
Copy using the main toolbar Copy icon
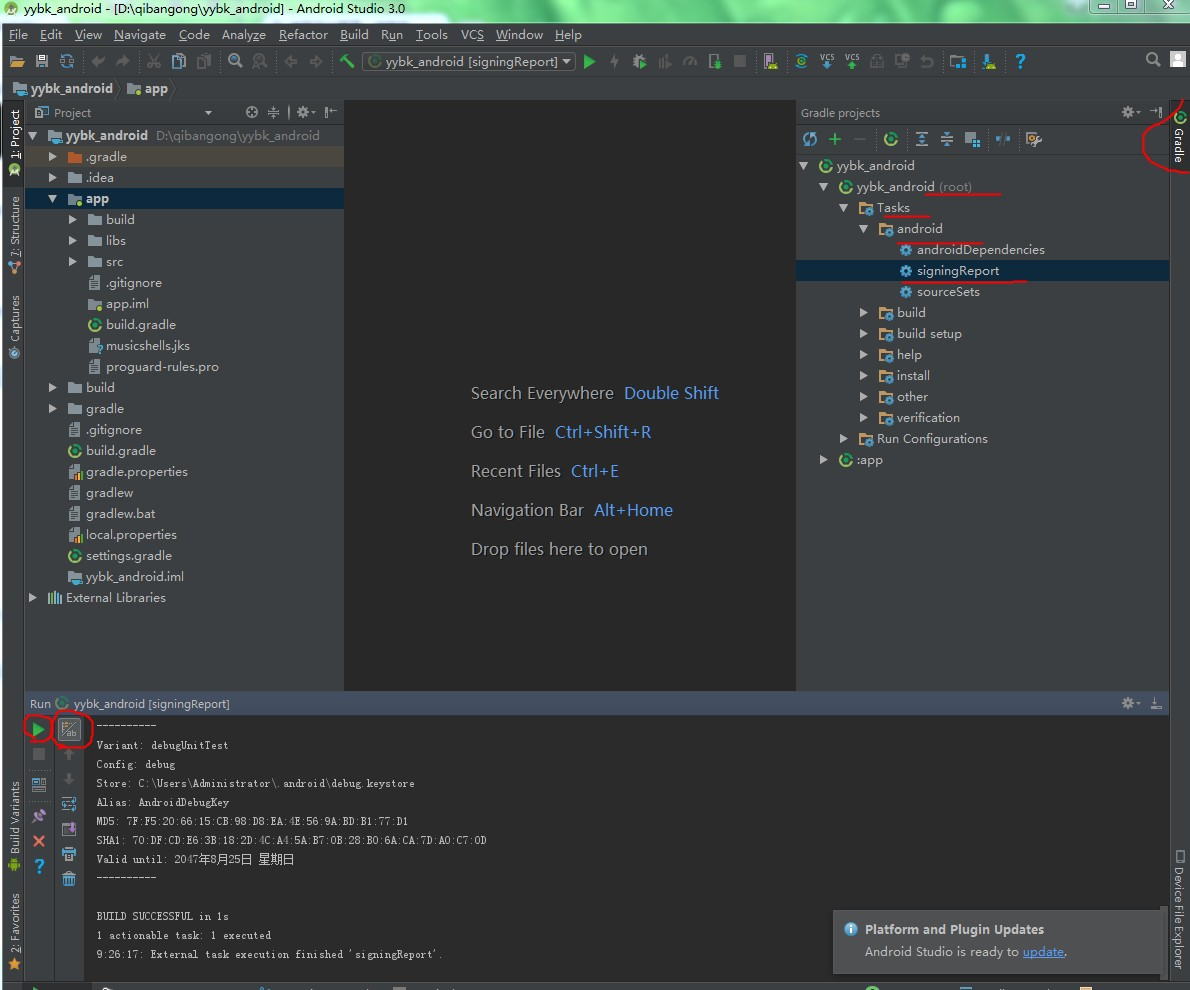(179, 61)
